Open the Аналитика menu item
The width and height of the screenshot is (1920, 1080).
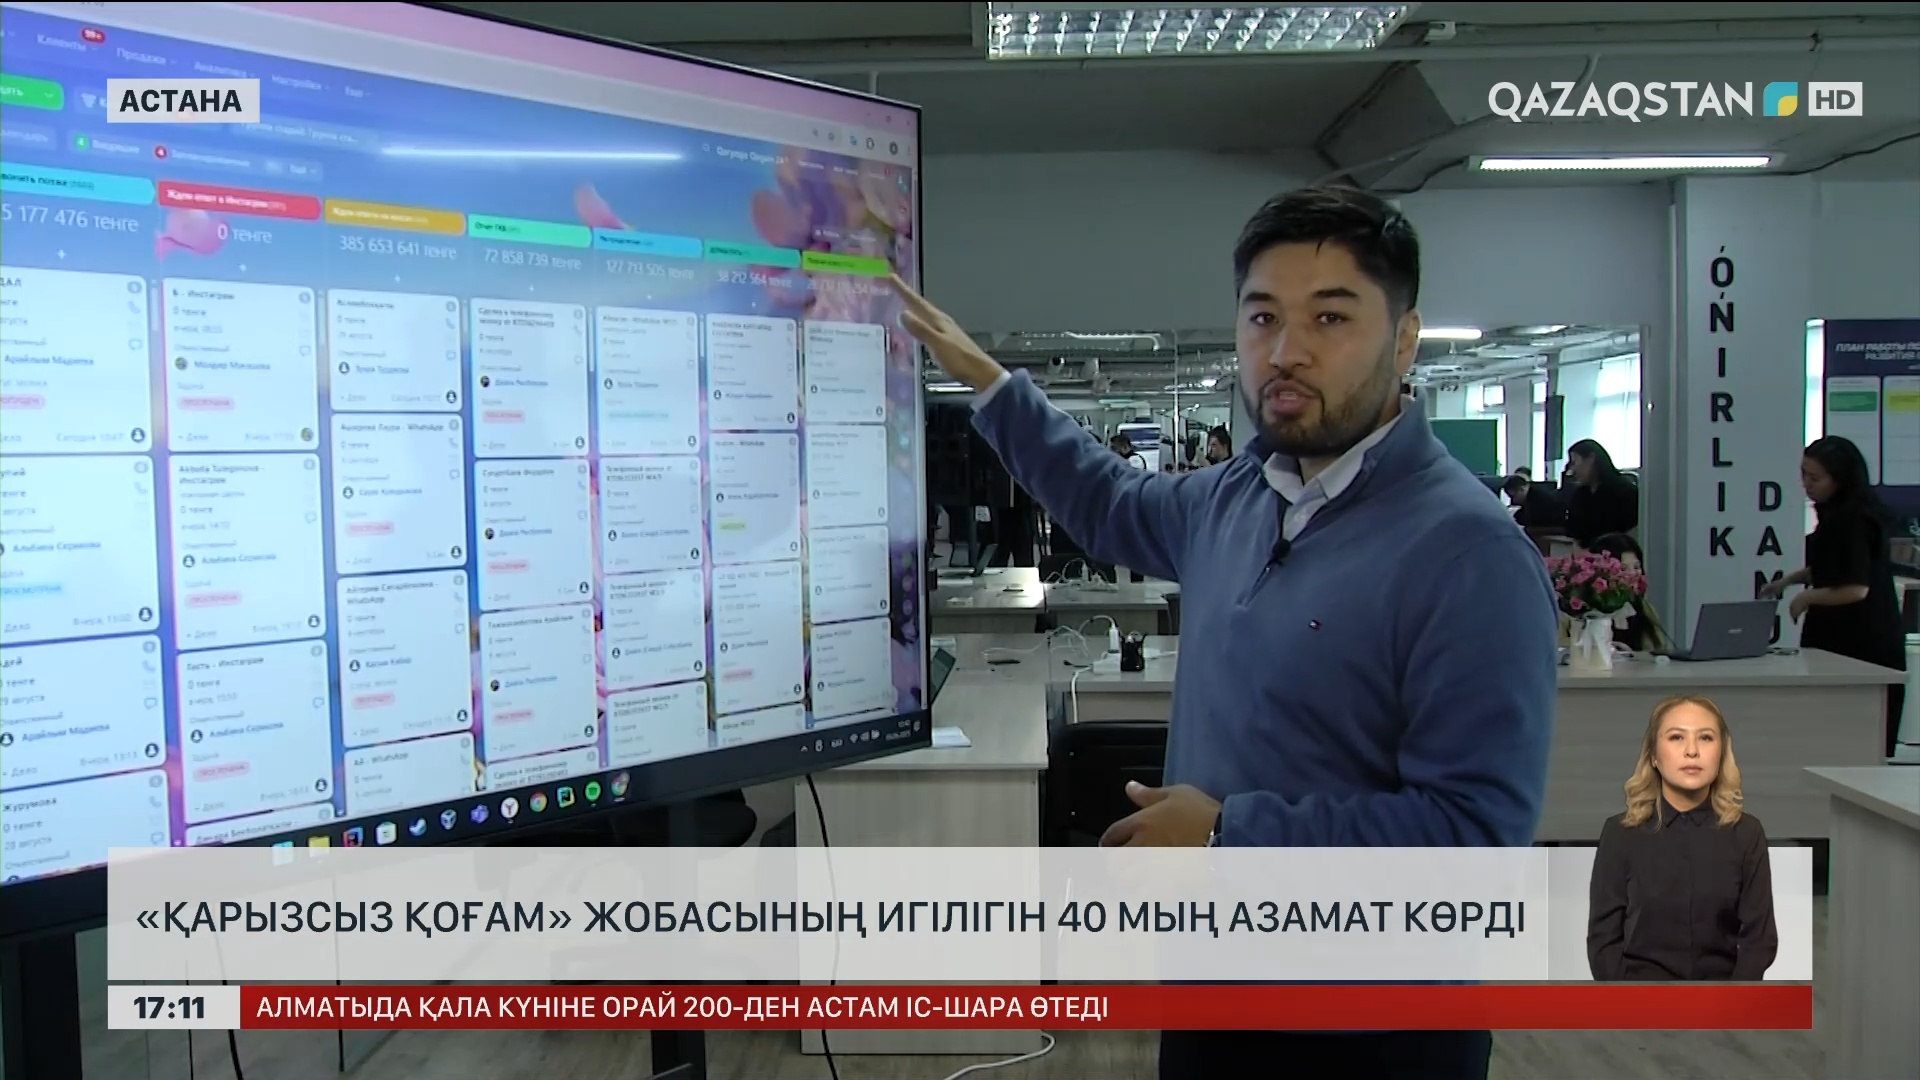222,70
